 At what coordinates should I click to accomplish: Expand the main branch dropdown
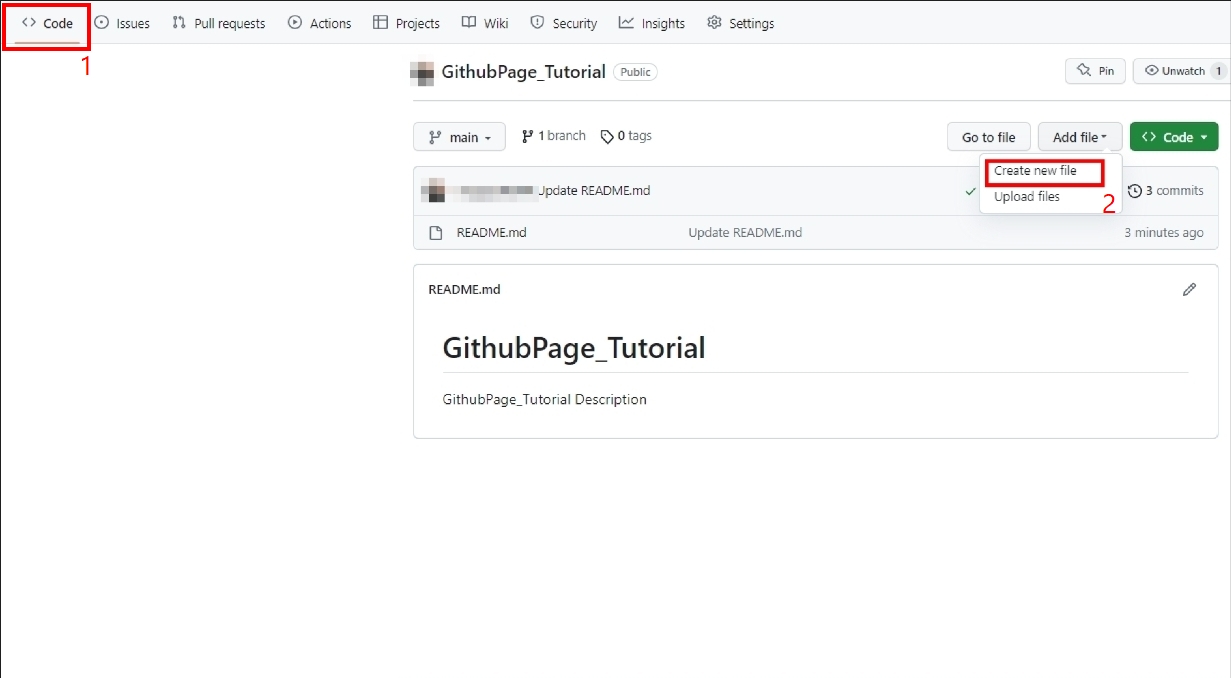[x=459, y=137]
